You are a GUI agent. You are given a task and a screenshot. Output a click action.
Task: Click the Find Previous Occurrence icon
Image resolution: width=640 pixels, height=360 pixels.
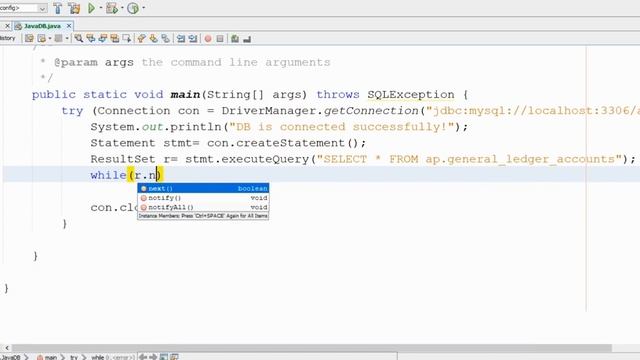(x=91, y=39)
